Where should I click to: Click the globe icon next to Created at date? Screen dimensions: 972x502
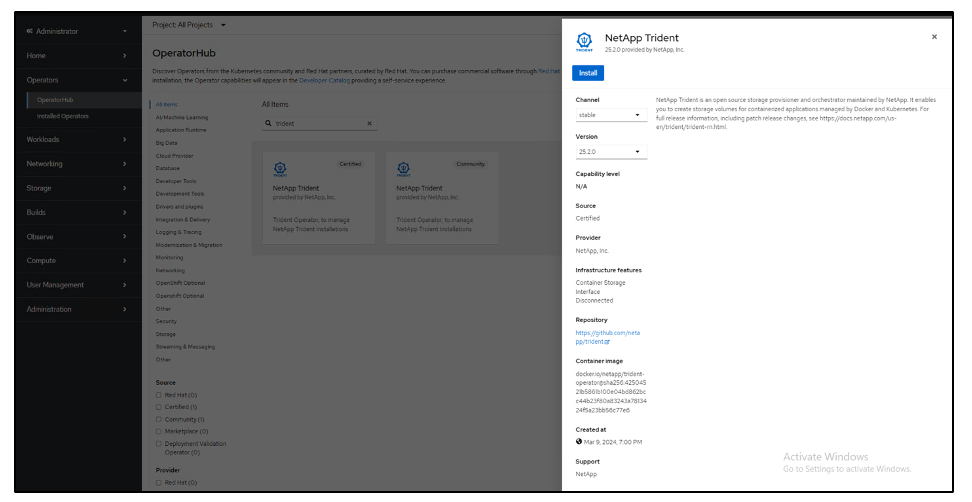(579, 442)
